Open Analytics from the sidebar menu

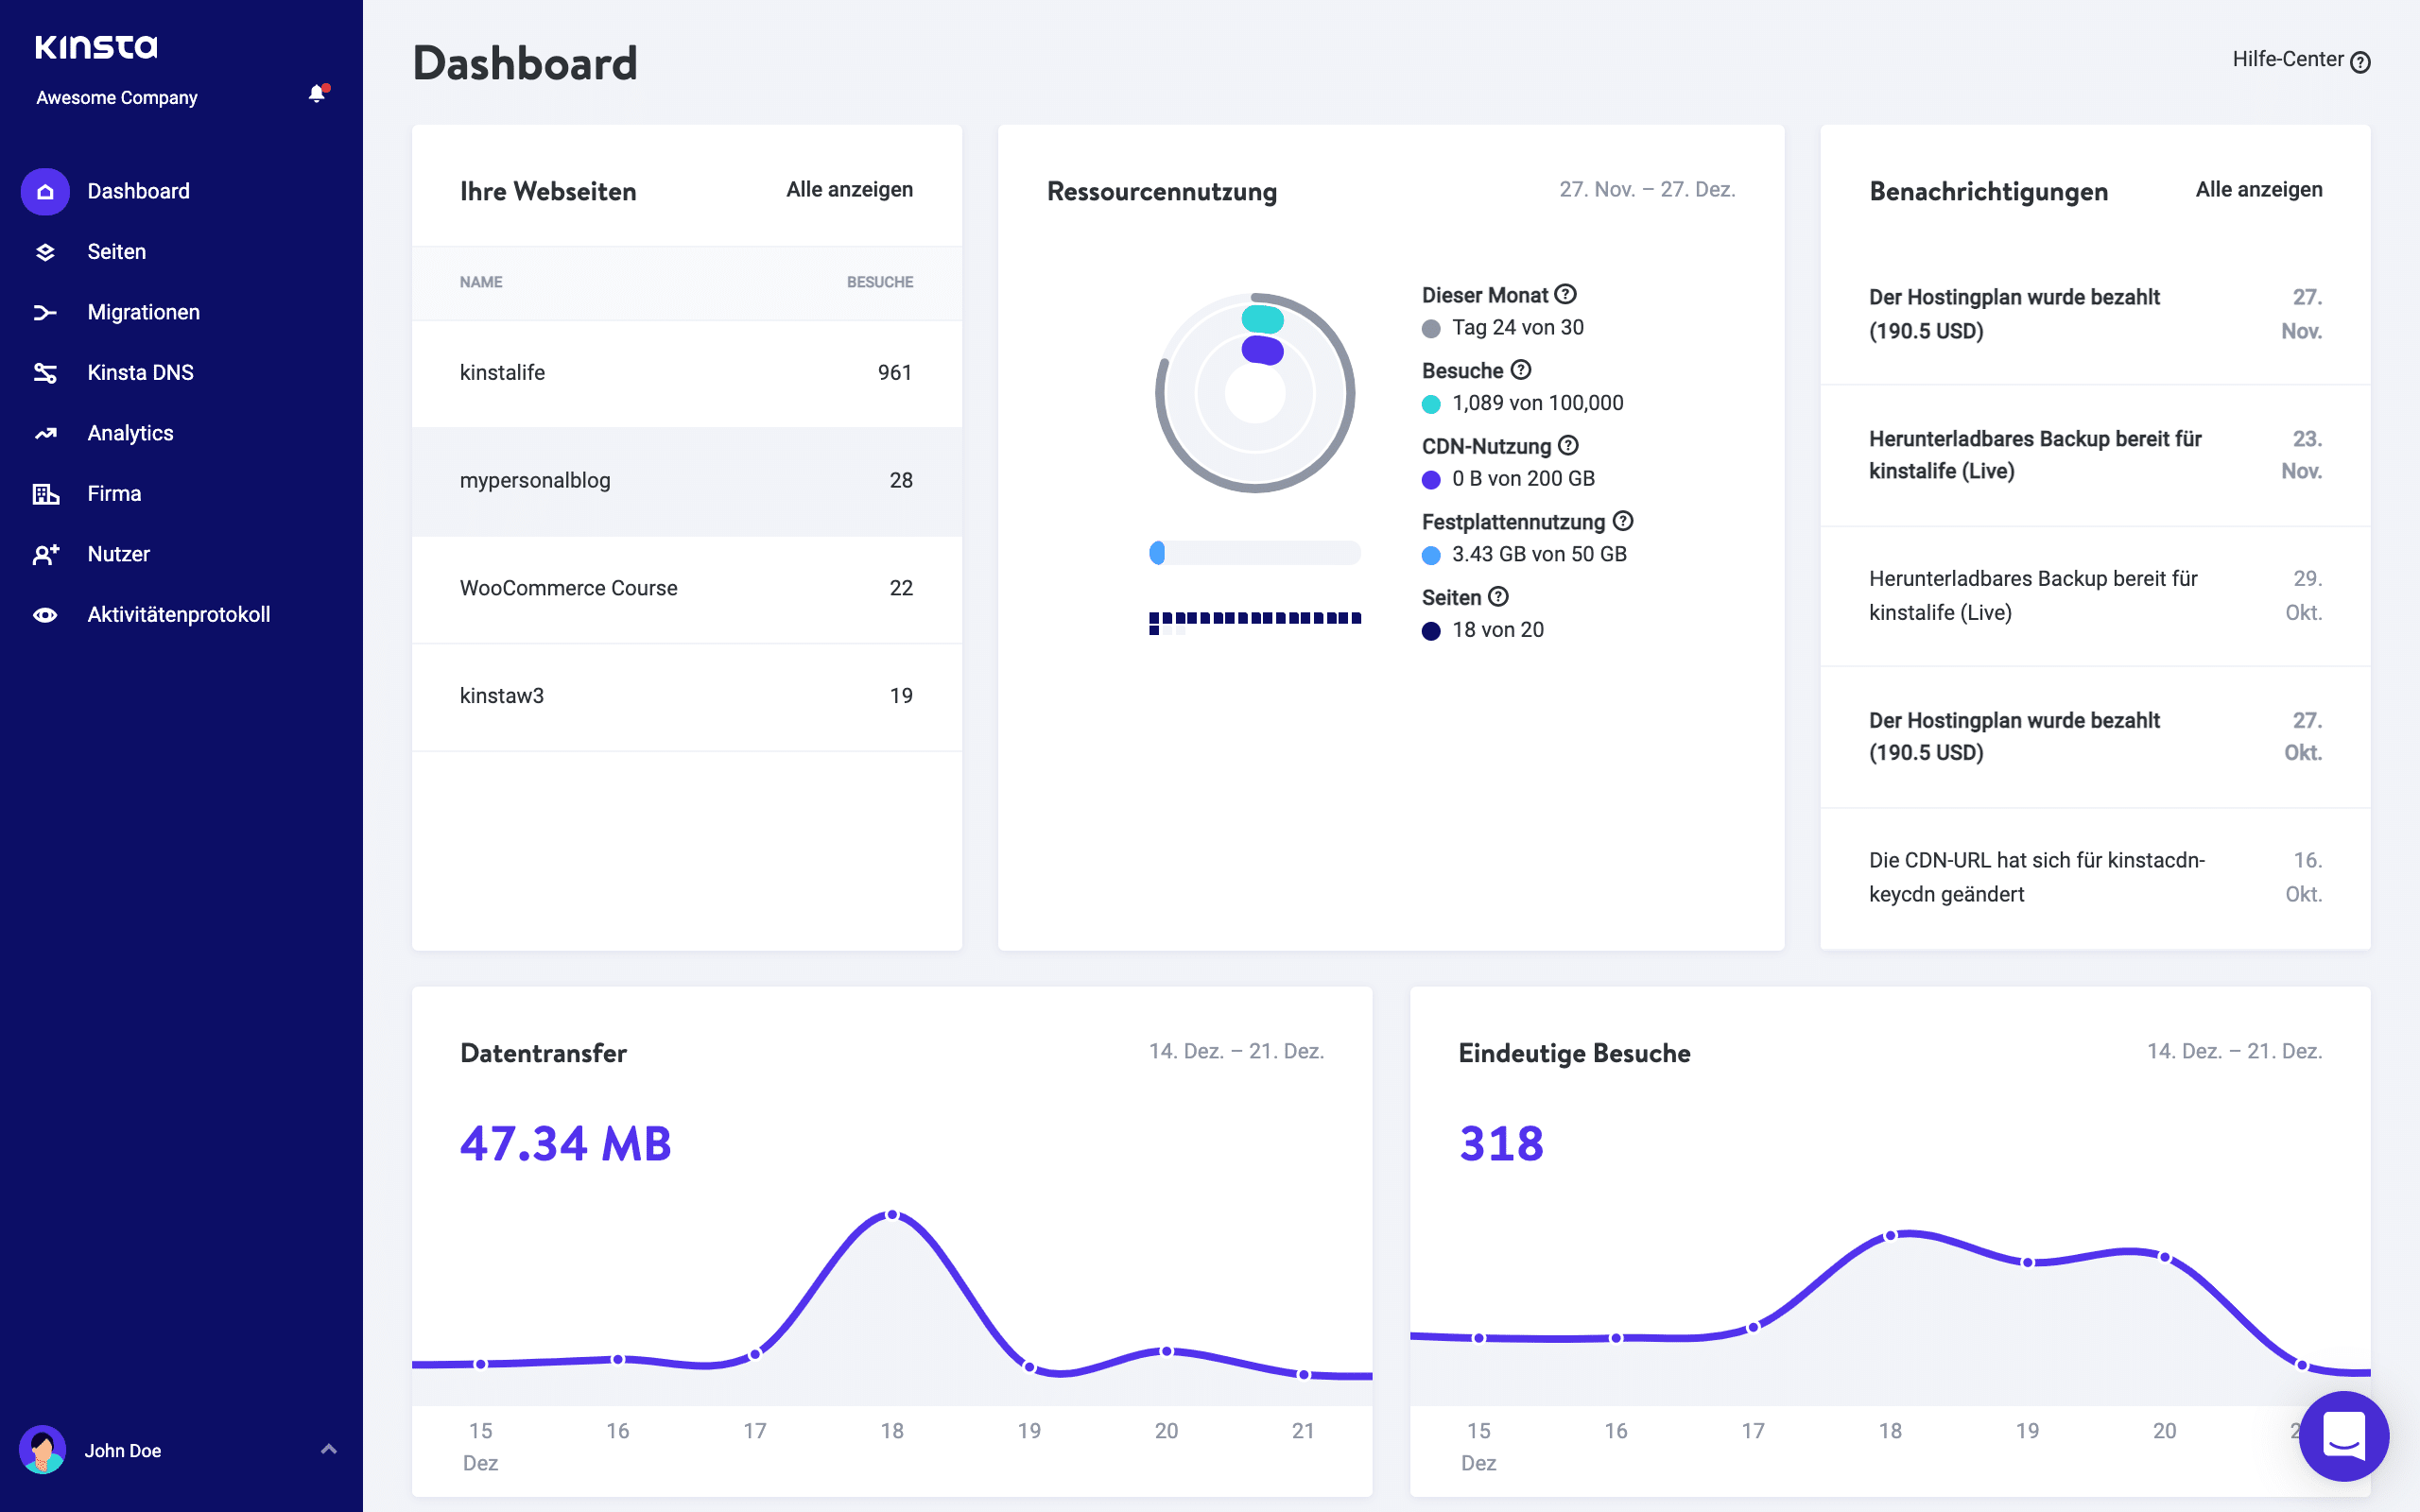(130, 433)
